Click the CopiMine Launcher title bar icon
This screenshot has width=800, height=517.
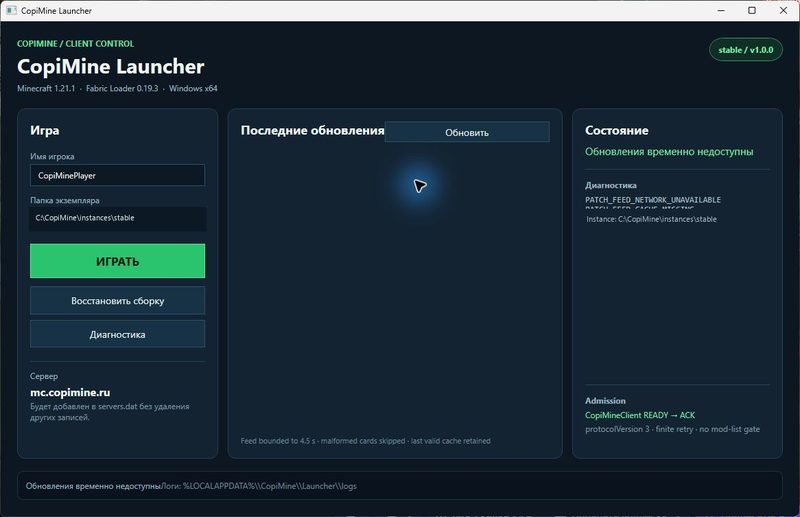11,10
